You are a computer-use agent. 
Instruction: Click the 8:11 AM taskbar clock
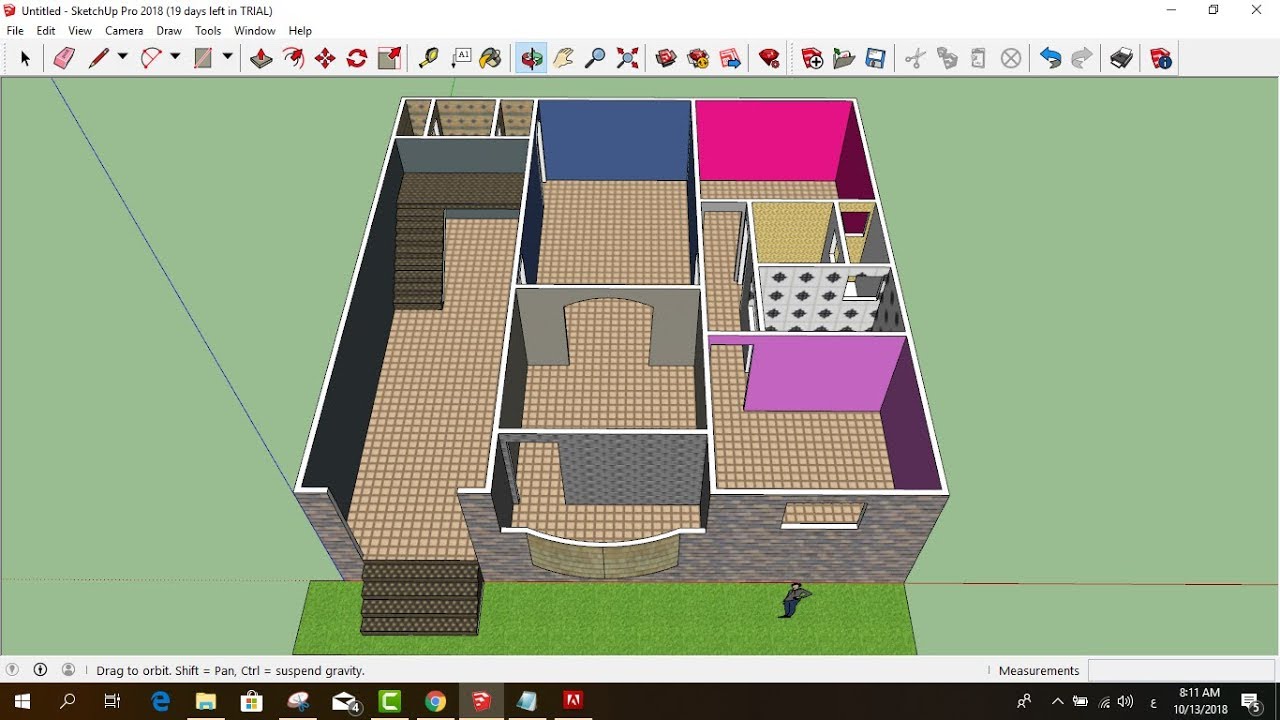(x=1200, y=692)
